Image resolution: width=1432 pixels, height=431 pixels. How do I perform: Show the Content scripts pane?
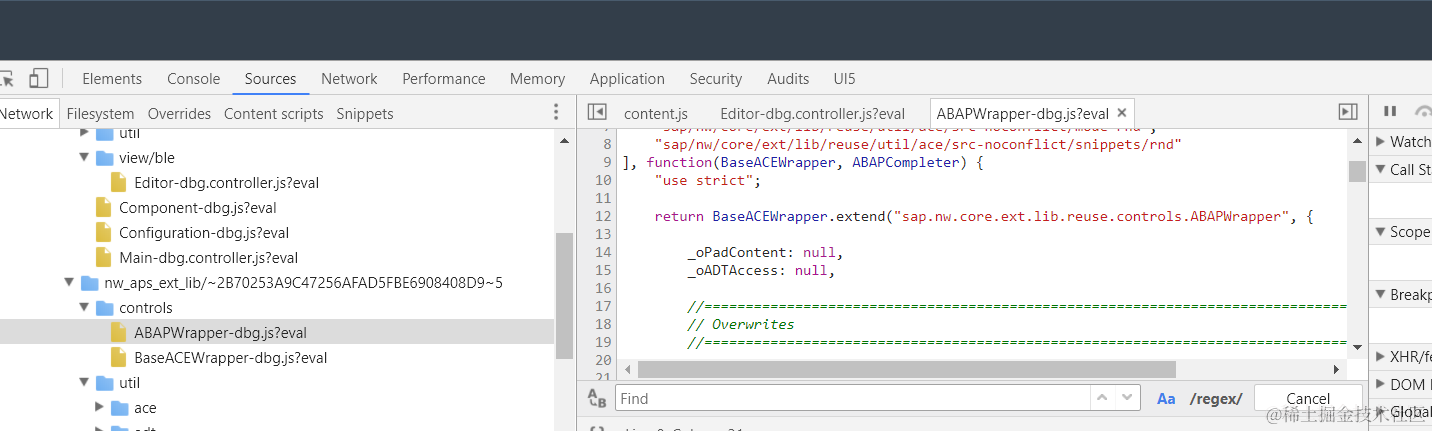click(274, 113)
